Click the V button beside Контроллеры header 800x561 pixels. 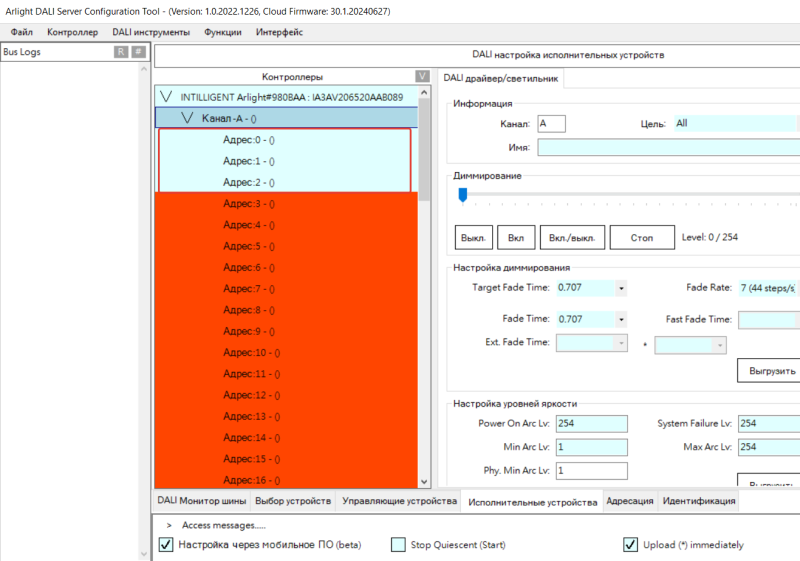[422, 76]
